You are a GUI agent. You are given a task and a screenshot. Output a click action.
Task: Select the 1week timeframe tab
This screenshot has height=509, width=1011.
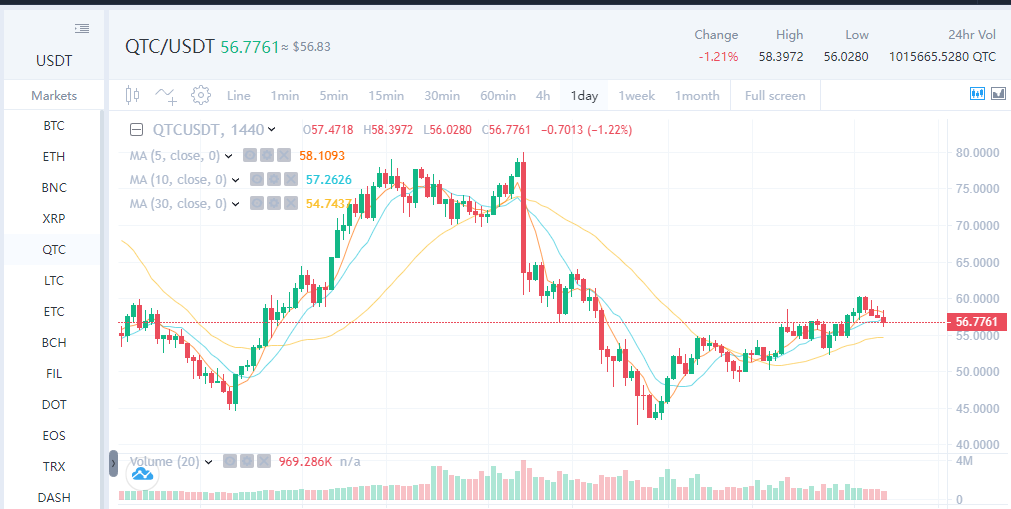pos(636,96)
